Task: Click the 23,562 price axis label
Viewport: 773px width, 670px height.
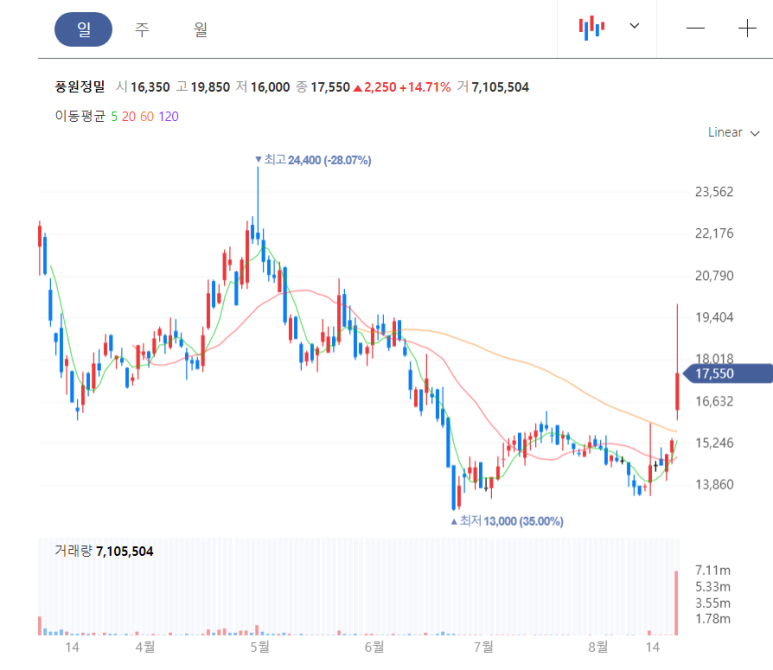Action: [714, 192]
